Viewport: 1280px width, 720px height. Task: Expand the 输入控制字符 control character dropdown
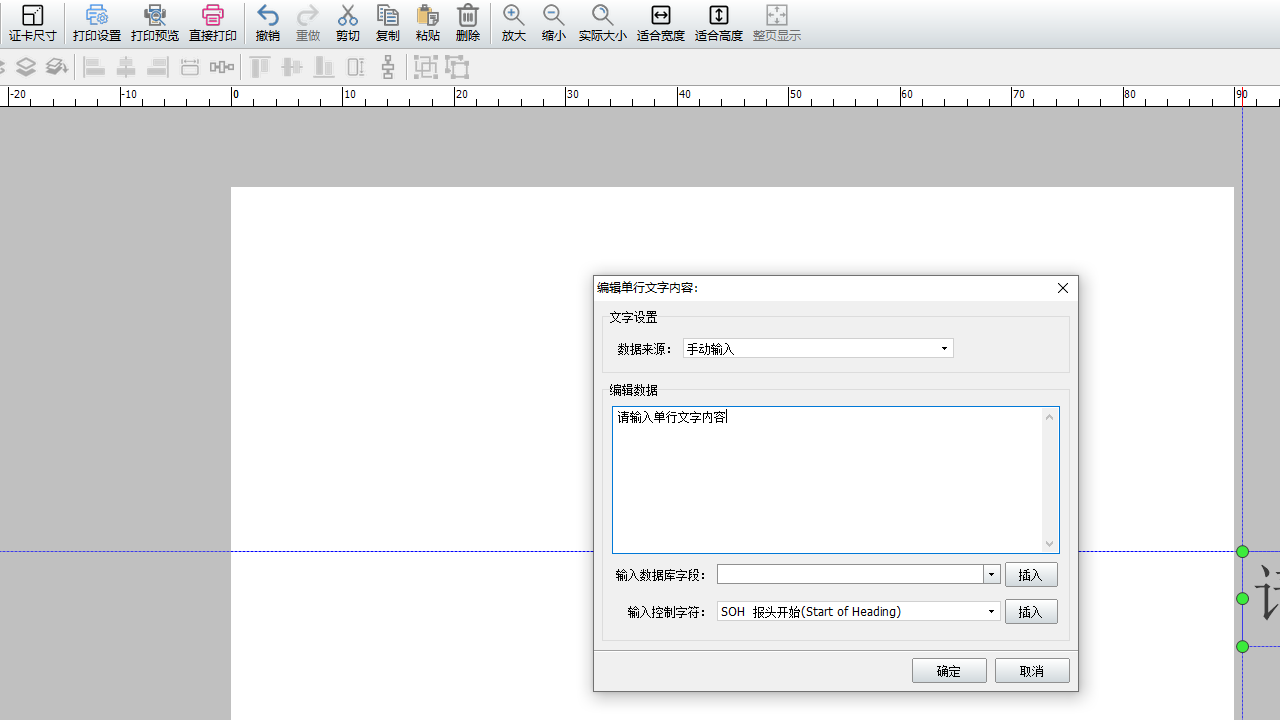991,612
